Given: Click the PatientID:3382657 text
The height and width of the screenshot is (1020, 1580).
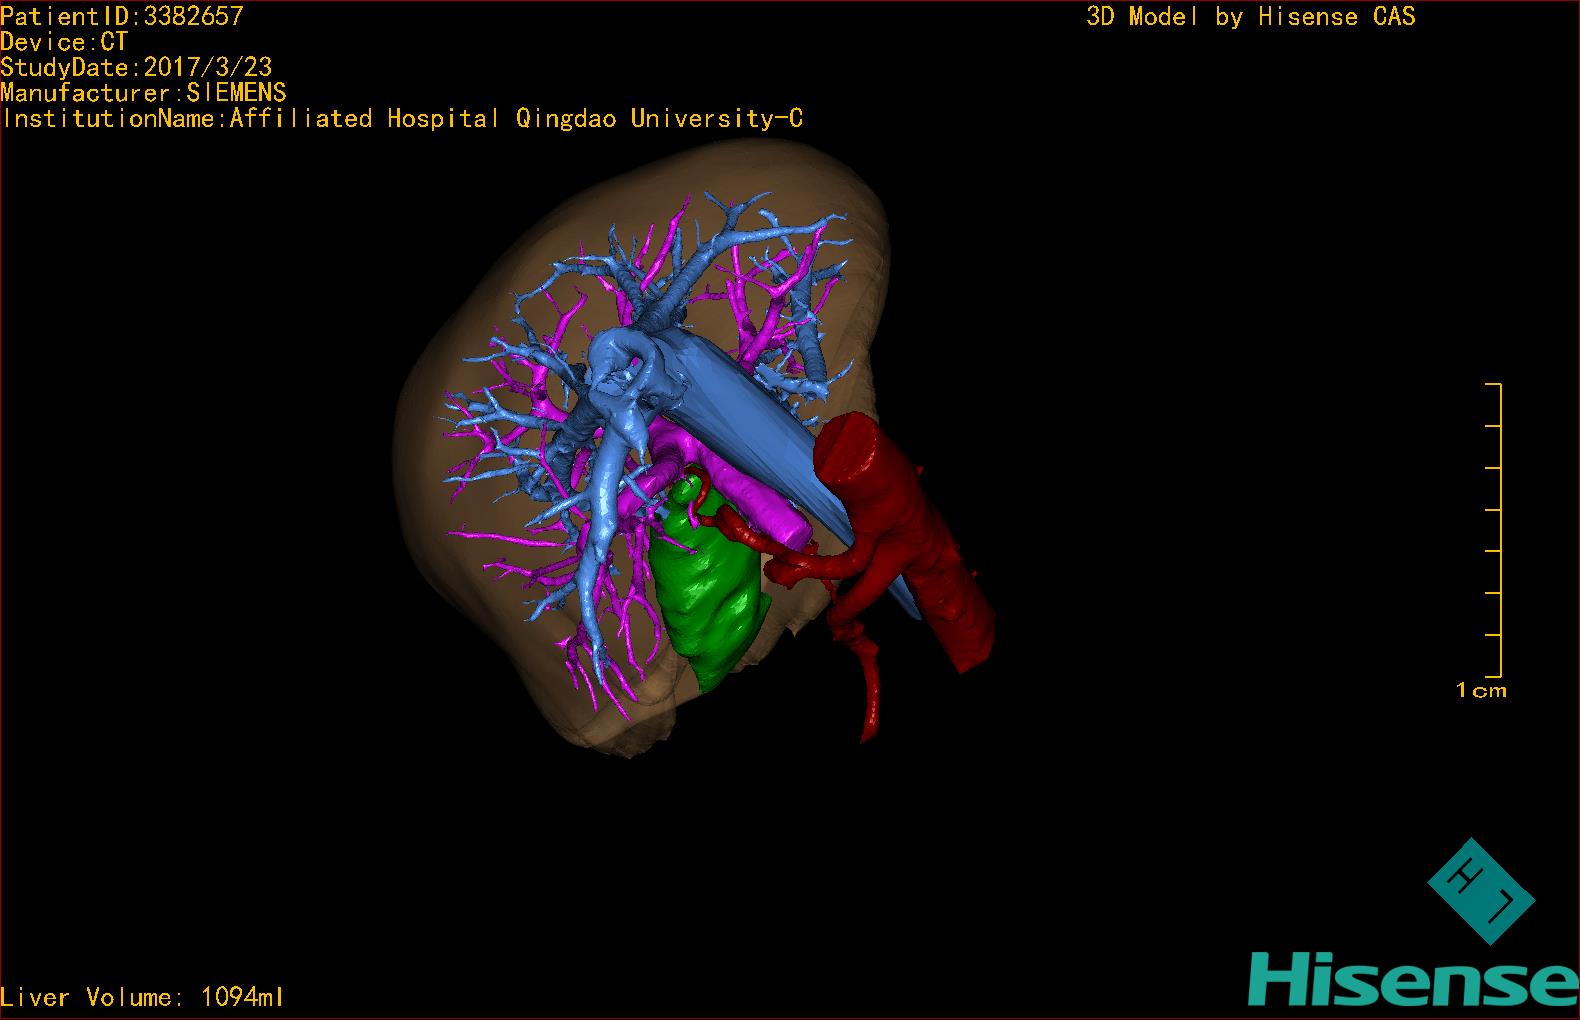Looking at the screenshot, I should pos(122,16).
